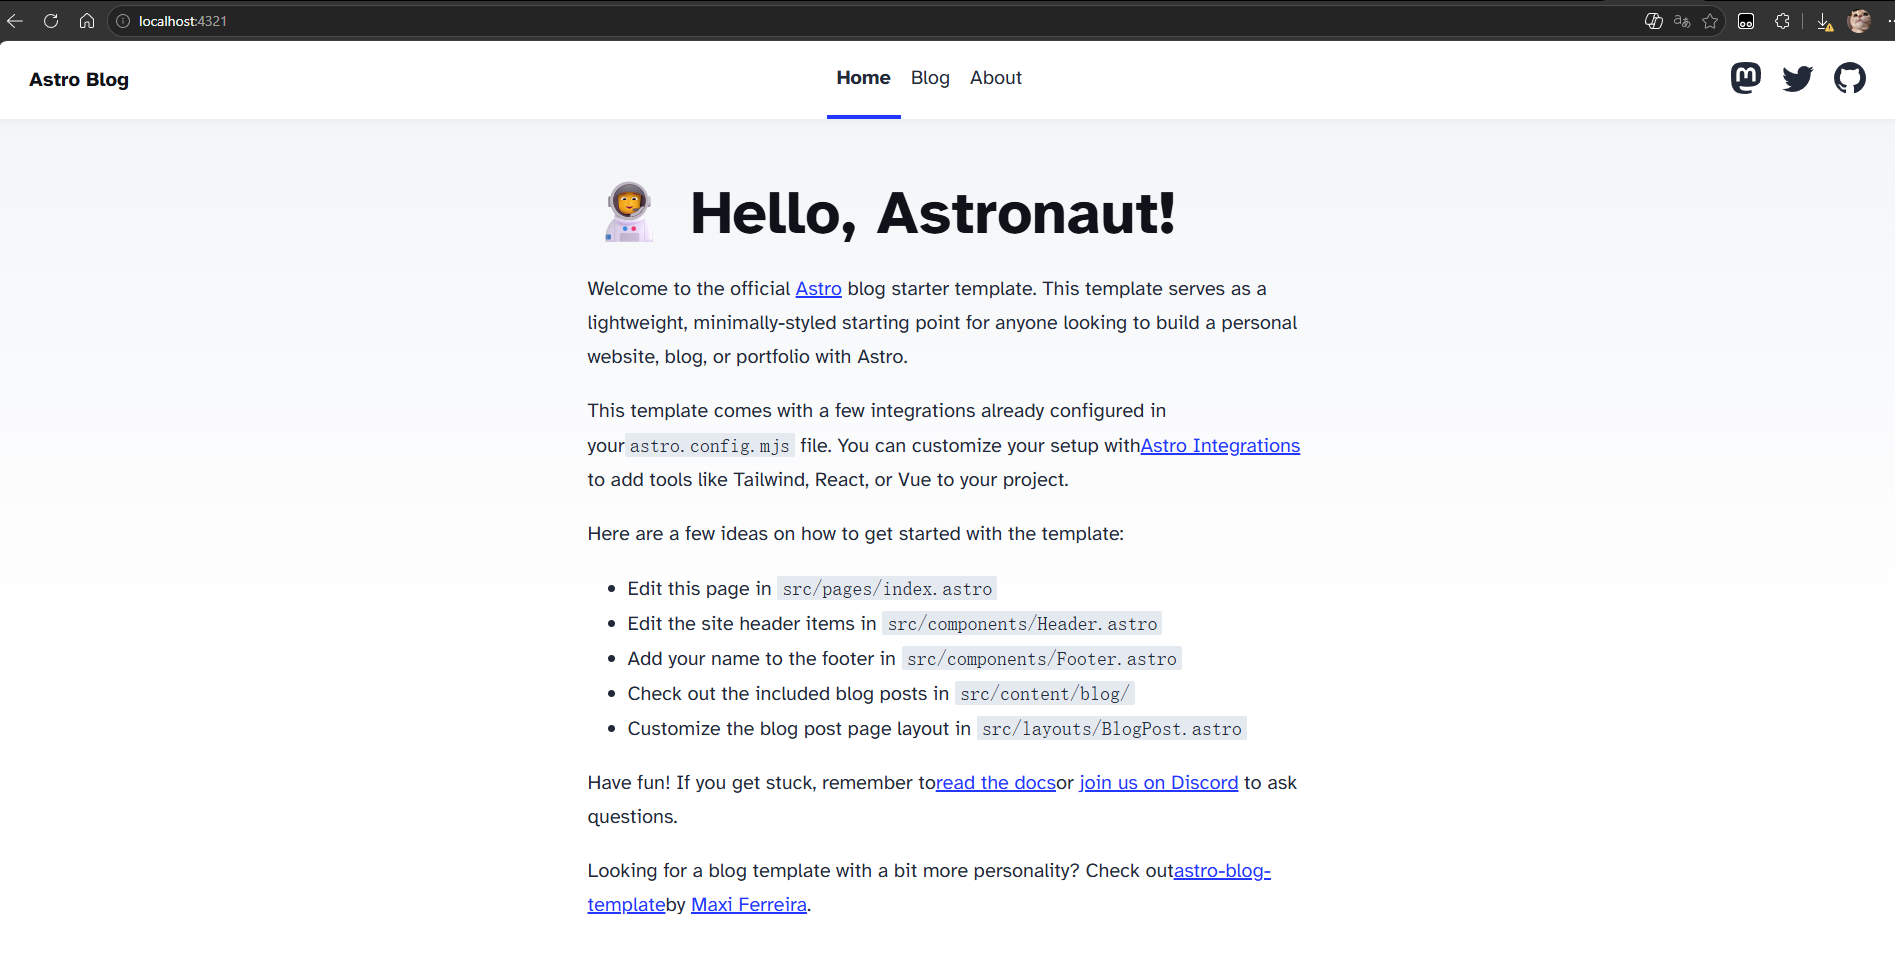Click the Hello, Astronaut! heading
The image size is (1895, 954).
click(932, 213)
